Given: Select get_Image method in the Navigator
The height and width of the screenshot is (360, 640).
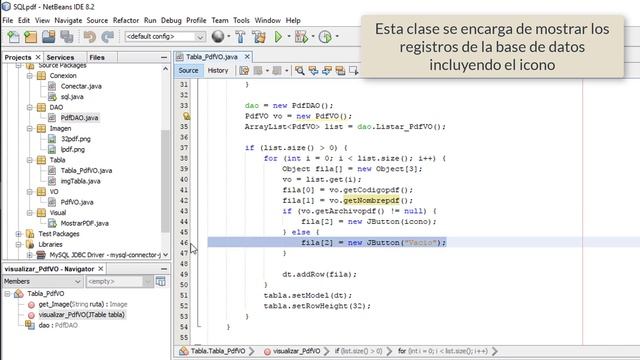Looking at the screenshot, I should point(83,304).
